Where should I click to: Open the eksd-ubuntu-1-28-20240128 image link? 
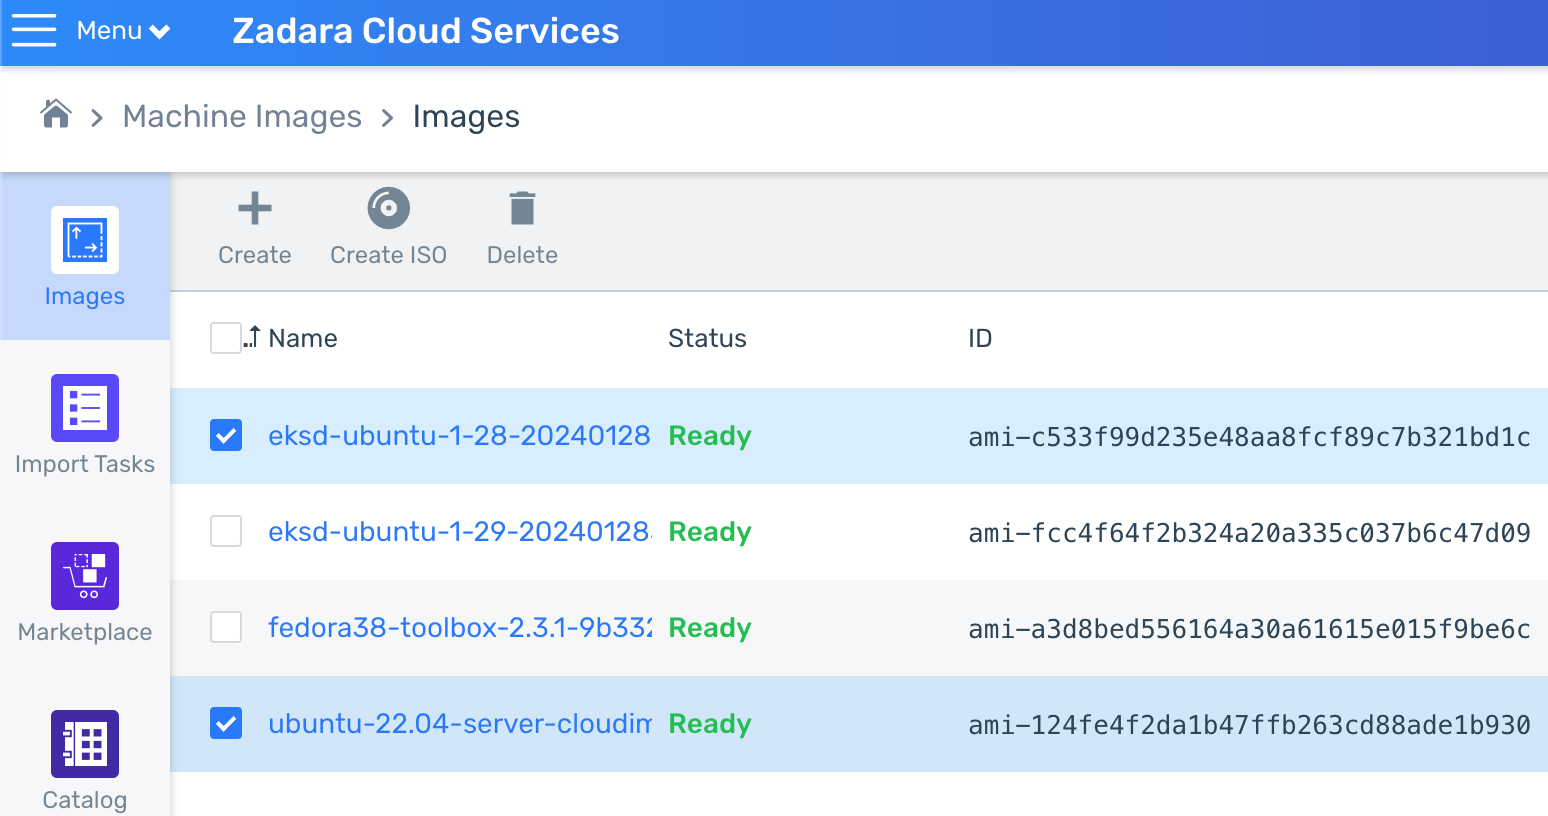pyautogui.click(x=459, y=436)
